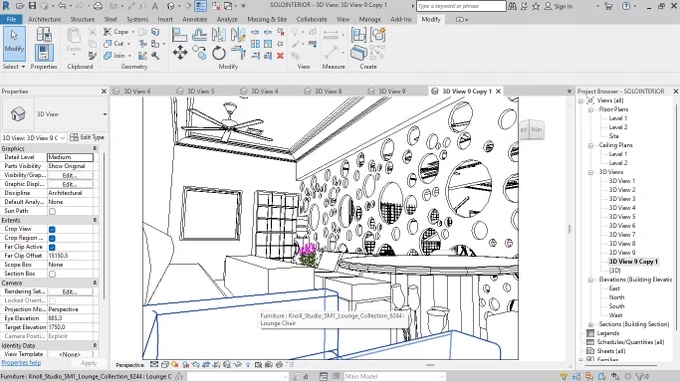Click the keyword search input field
Viewport: 680px width, 382px height.
tap(461, 6)
